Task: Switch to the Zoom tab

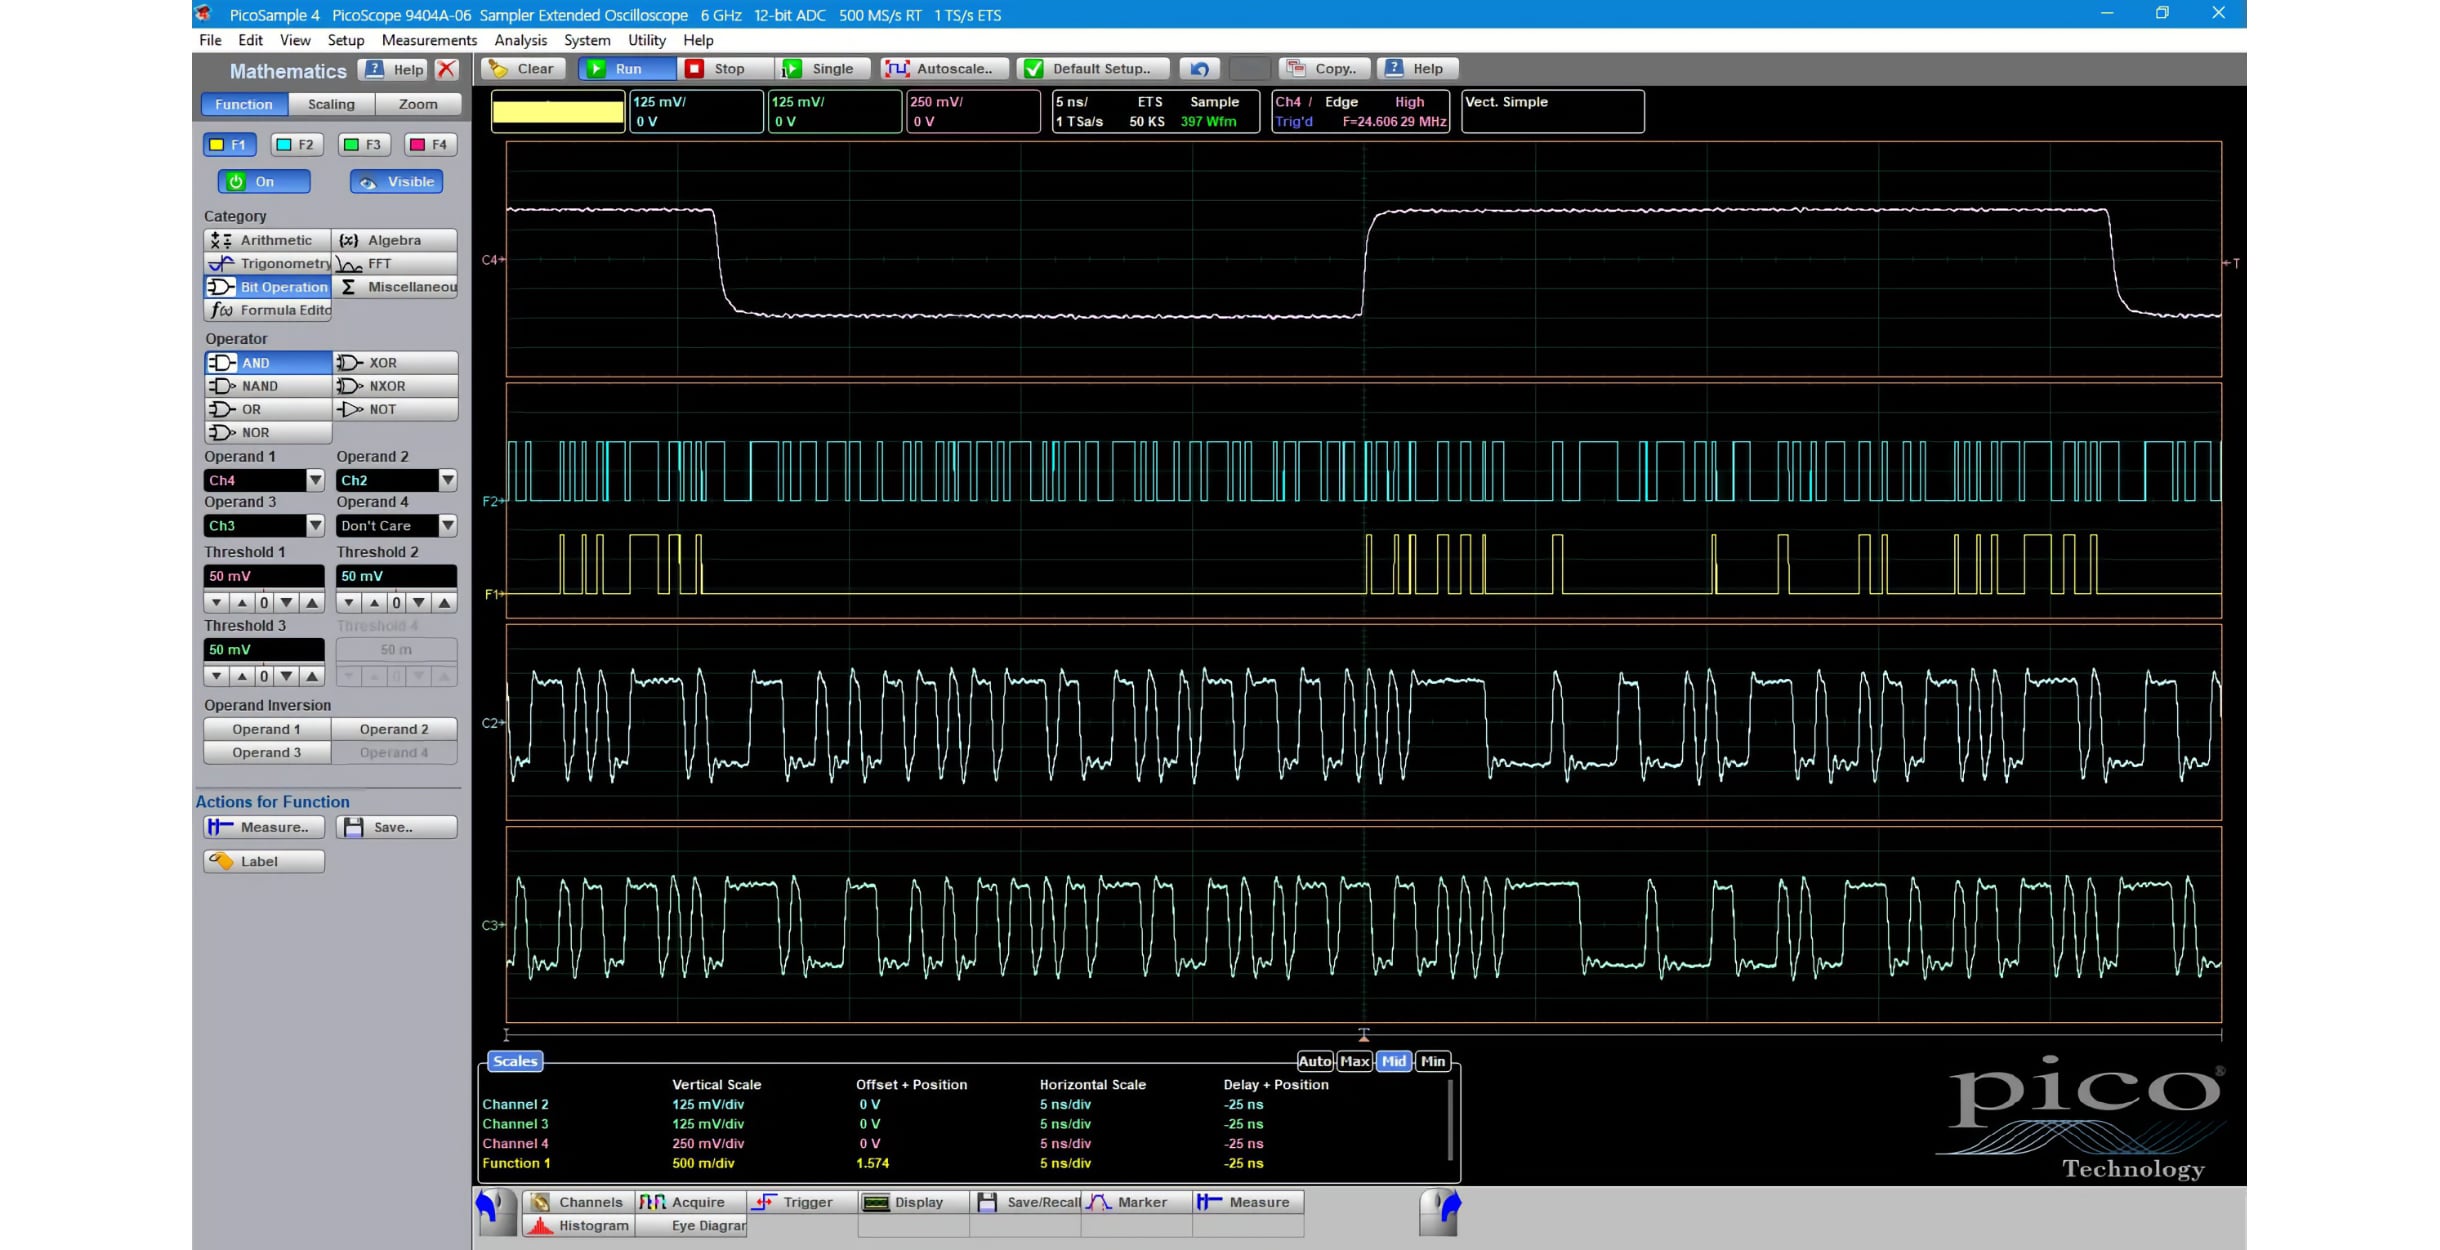Action: pyautogui.click(x=418, y=104)
